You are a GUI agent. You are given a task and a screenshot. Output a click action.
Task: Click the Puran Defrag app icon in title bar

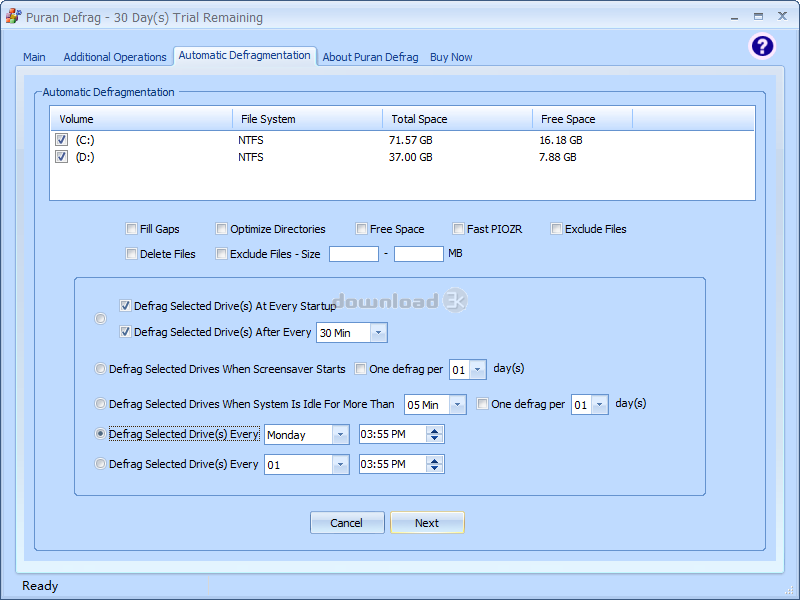(13, 17)
